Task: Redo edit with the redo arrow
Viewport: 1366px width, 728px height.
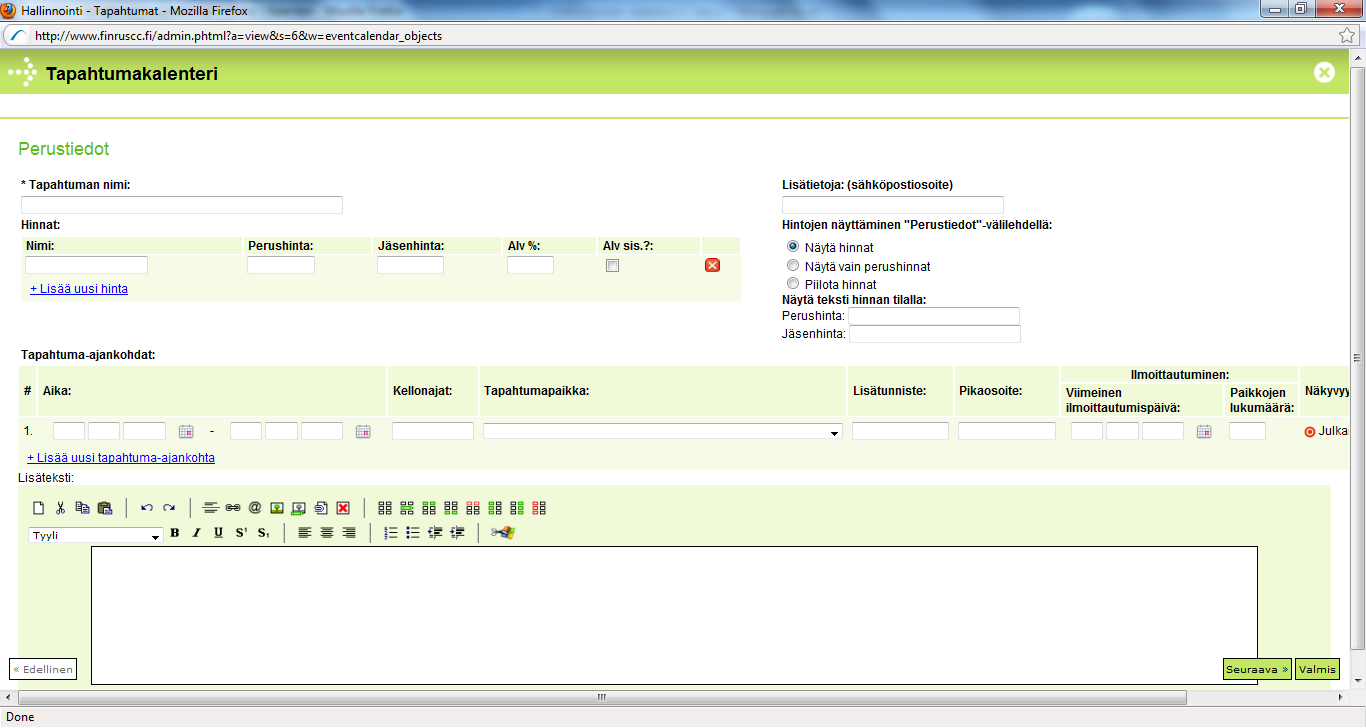Action: coord(169,508)
